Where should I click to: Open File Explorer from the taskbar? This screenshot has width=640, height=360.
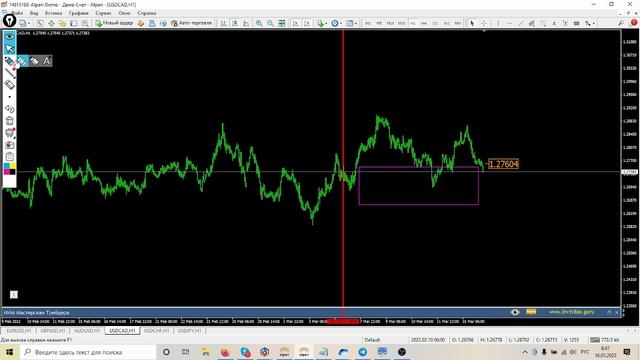tap(205, 352)
